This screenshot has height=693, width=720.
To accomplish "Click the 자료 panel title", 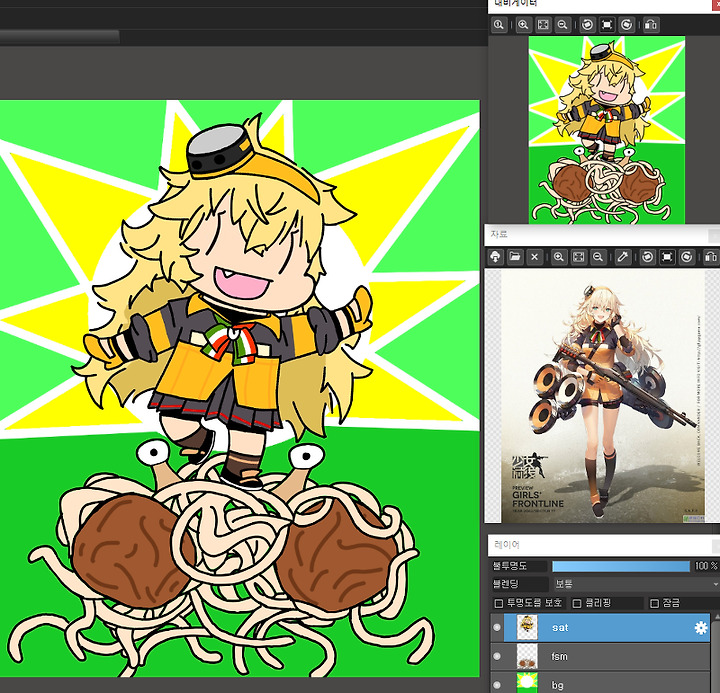I will tap(499, 234).
